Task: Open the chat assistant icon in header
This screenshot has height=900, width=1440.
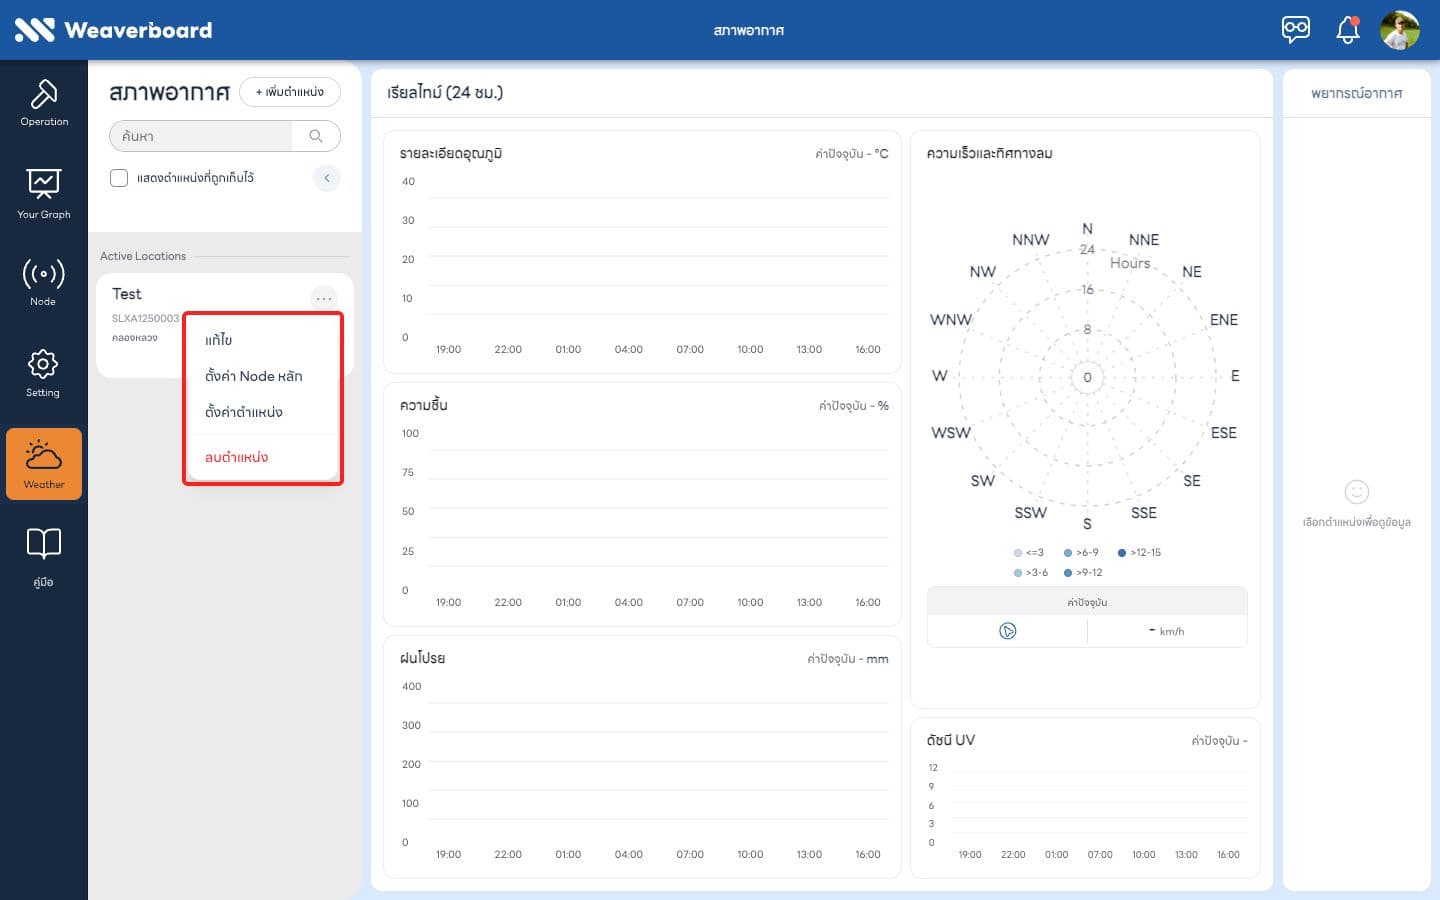Action: [x=1296, y=29]
